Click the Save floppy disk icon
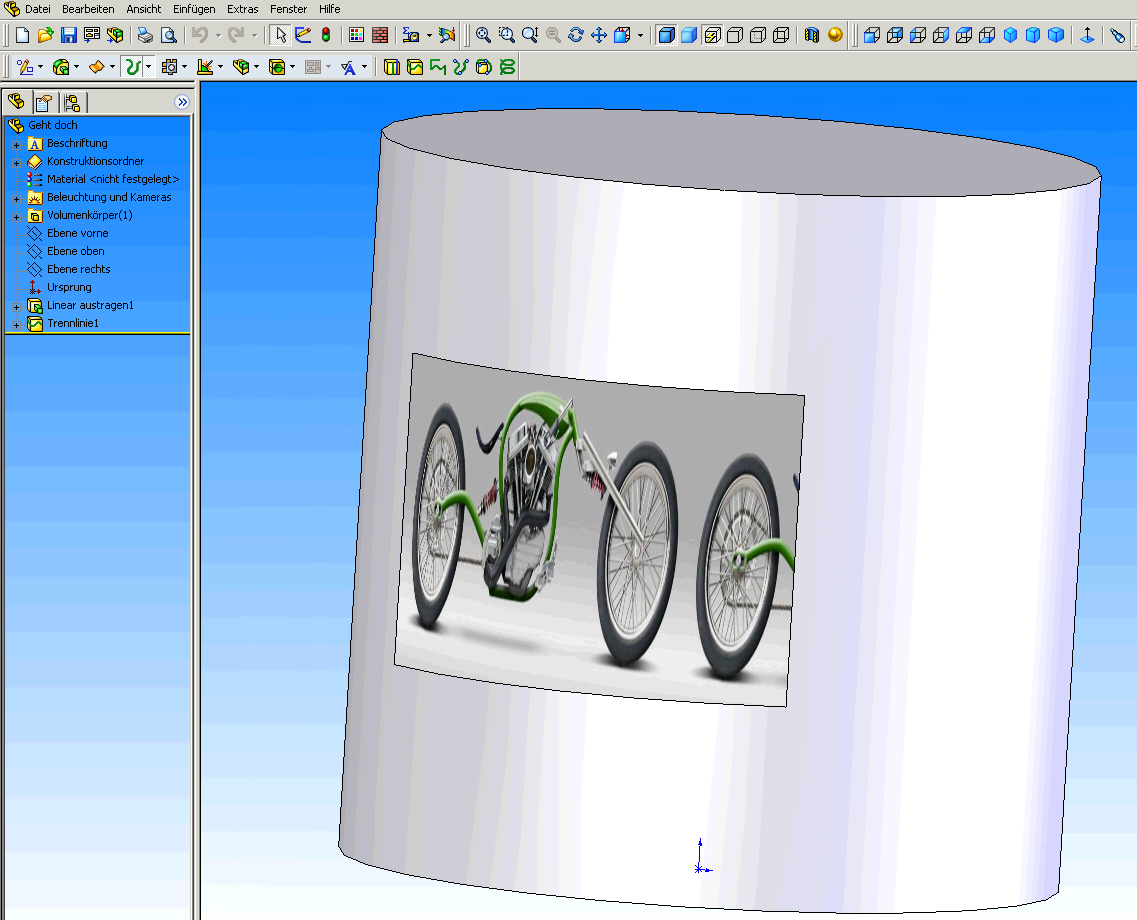This screenshot has height=920, width=1137. point(69,35)
